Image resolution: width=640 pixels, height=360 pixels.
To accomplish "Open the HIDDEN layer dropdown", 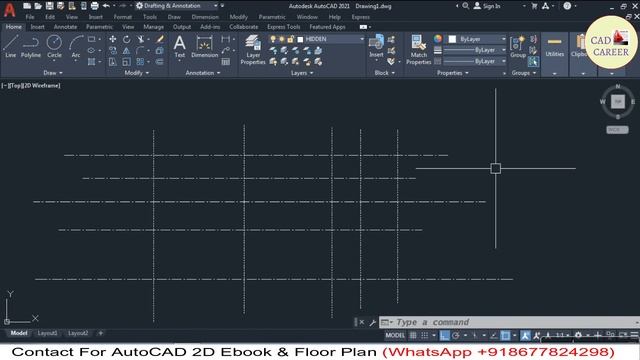I will [362, 39].
